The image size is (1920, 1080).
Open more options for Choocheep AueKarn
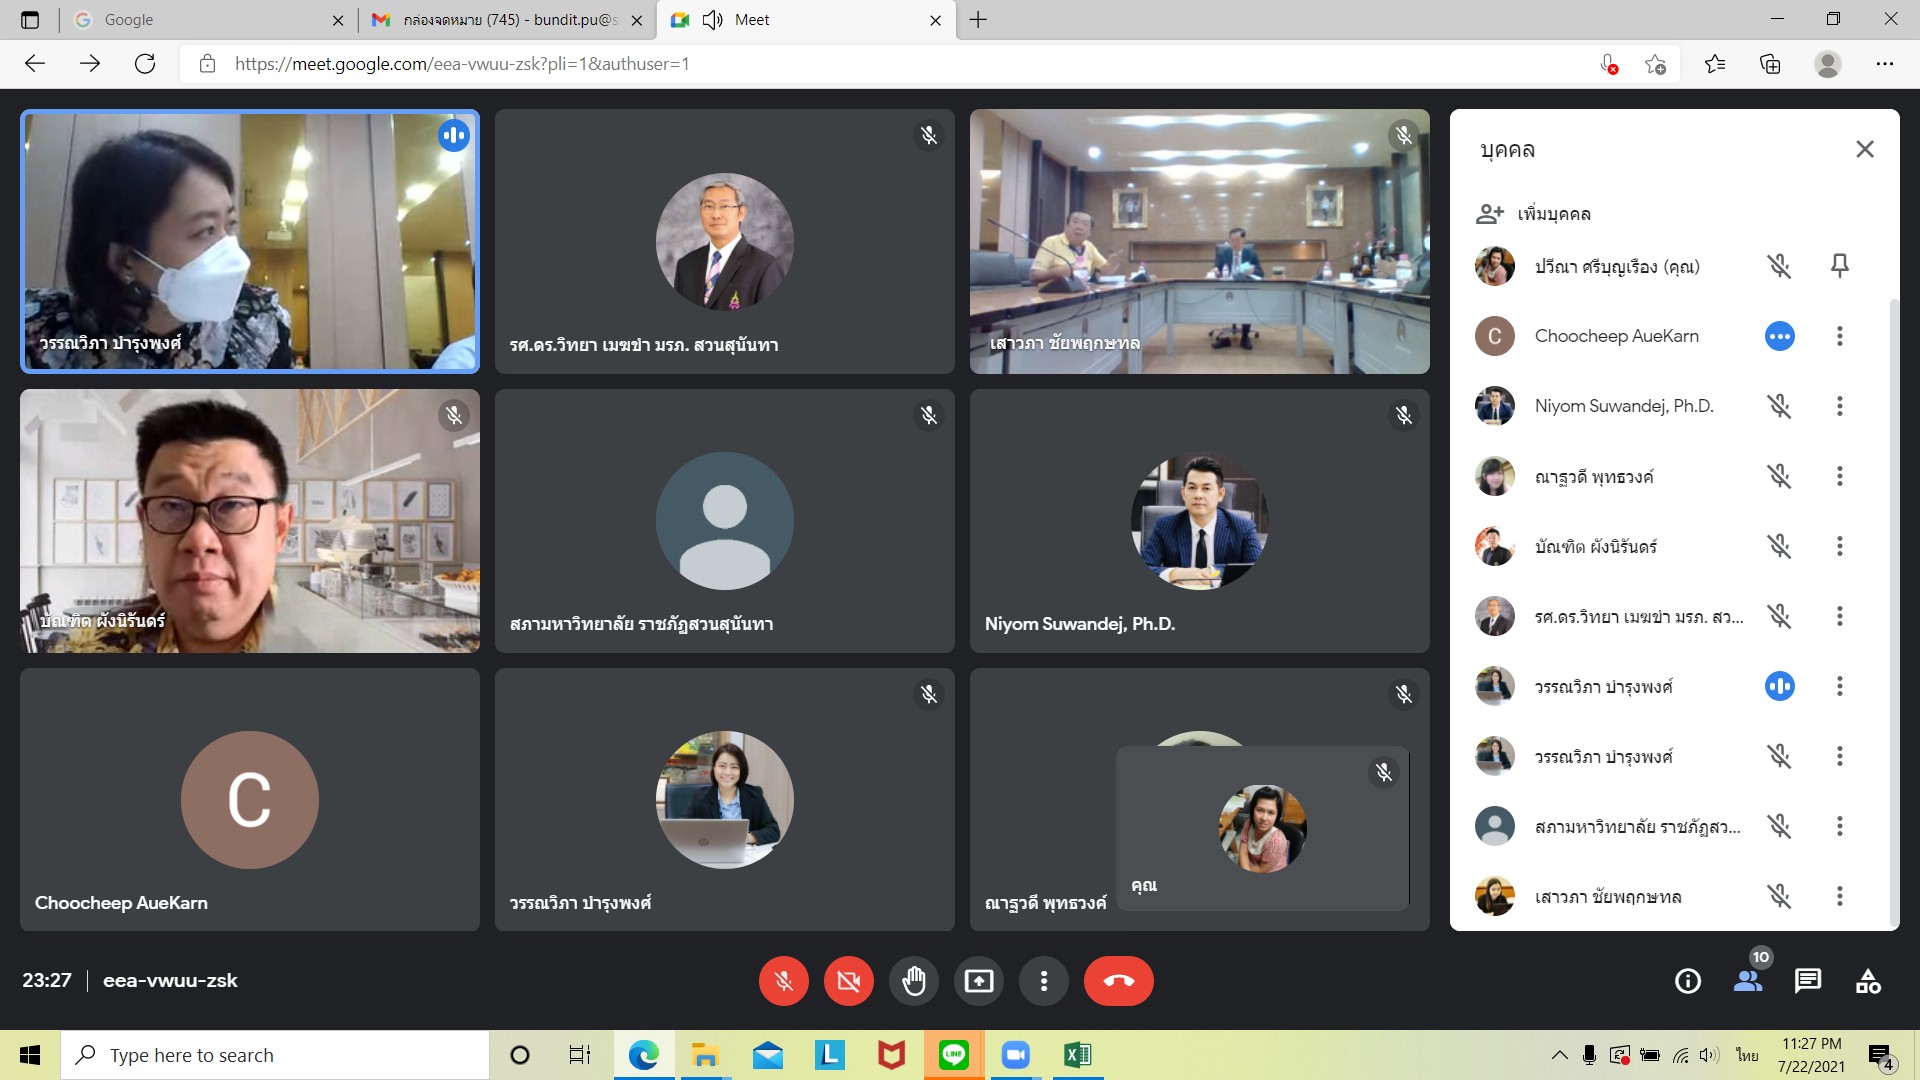pos(1839,336)
